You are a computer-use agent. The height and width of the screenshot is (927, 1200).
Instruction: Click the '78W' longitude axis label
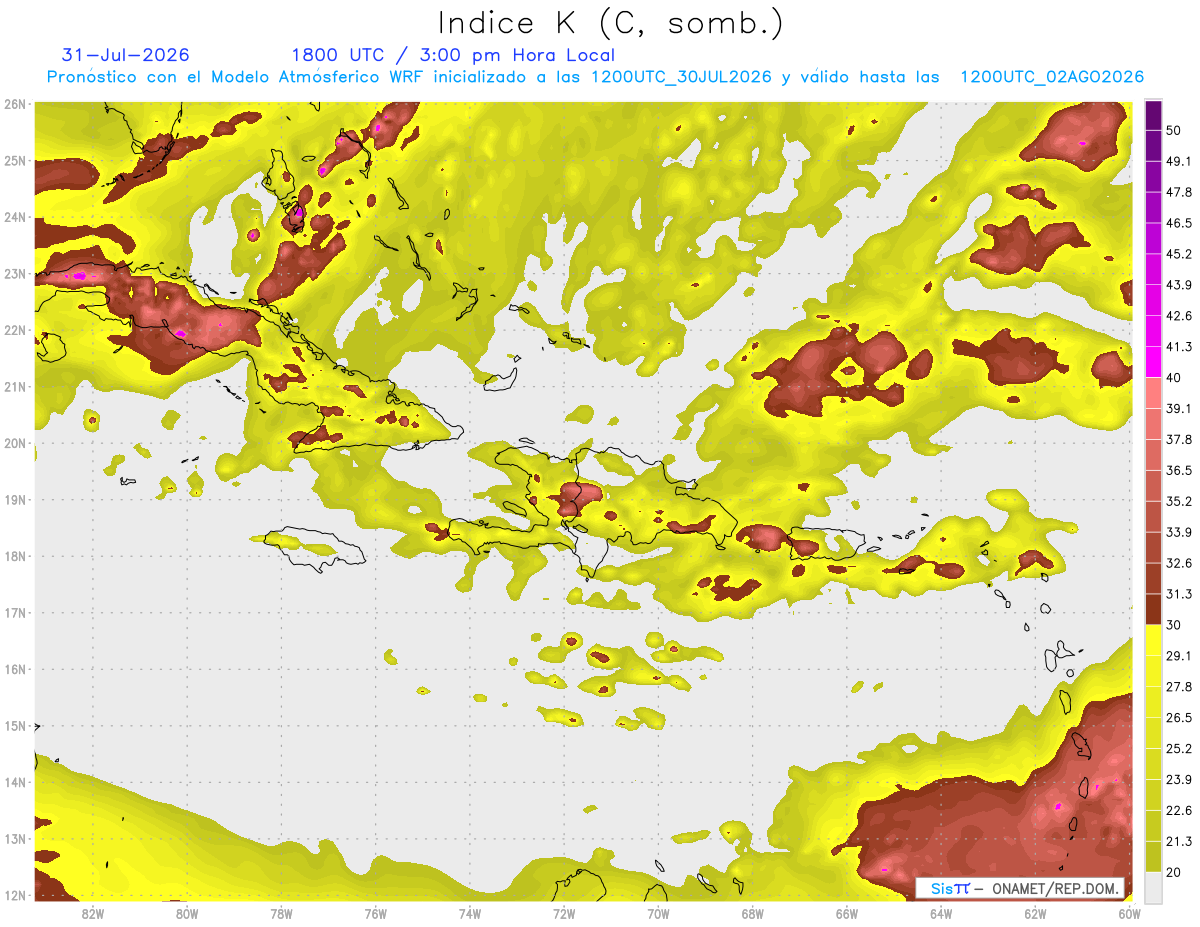pyautogui.click(x=281, y=913)
